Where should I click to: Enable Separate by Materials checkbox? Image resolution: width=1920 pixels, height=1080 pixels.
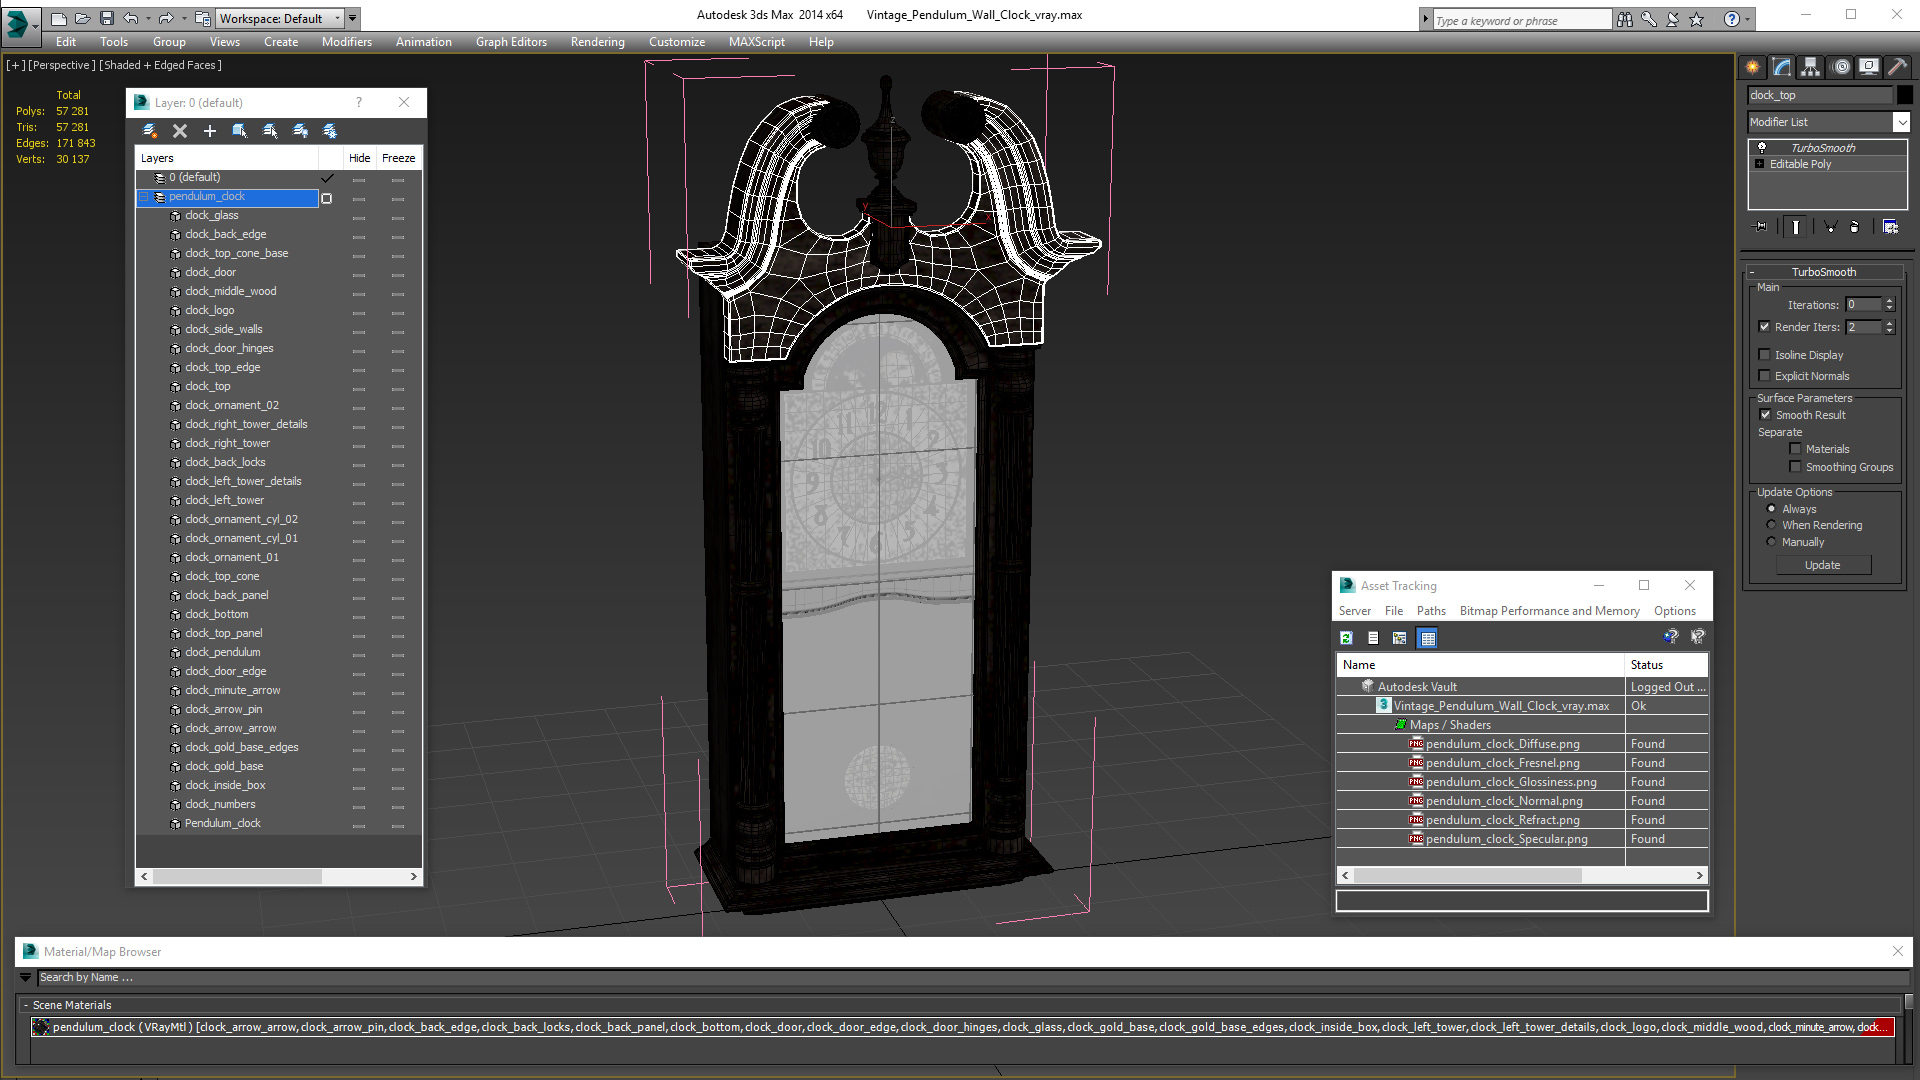(x=1796, y=448)
